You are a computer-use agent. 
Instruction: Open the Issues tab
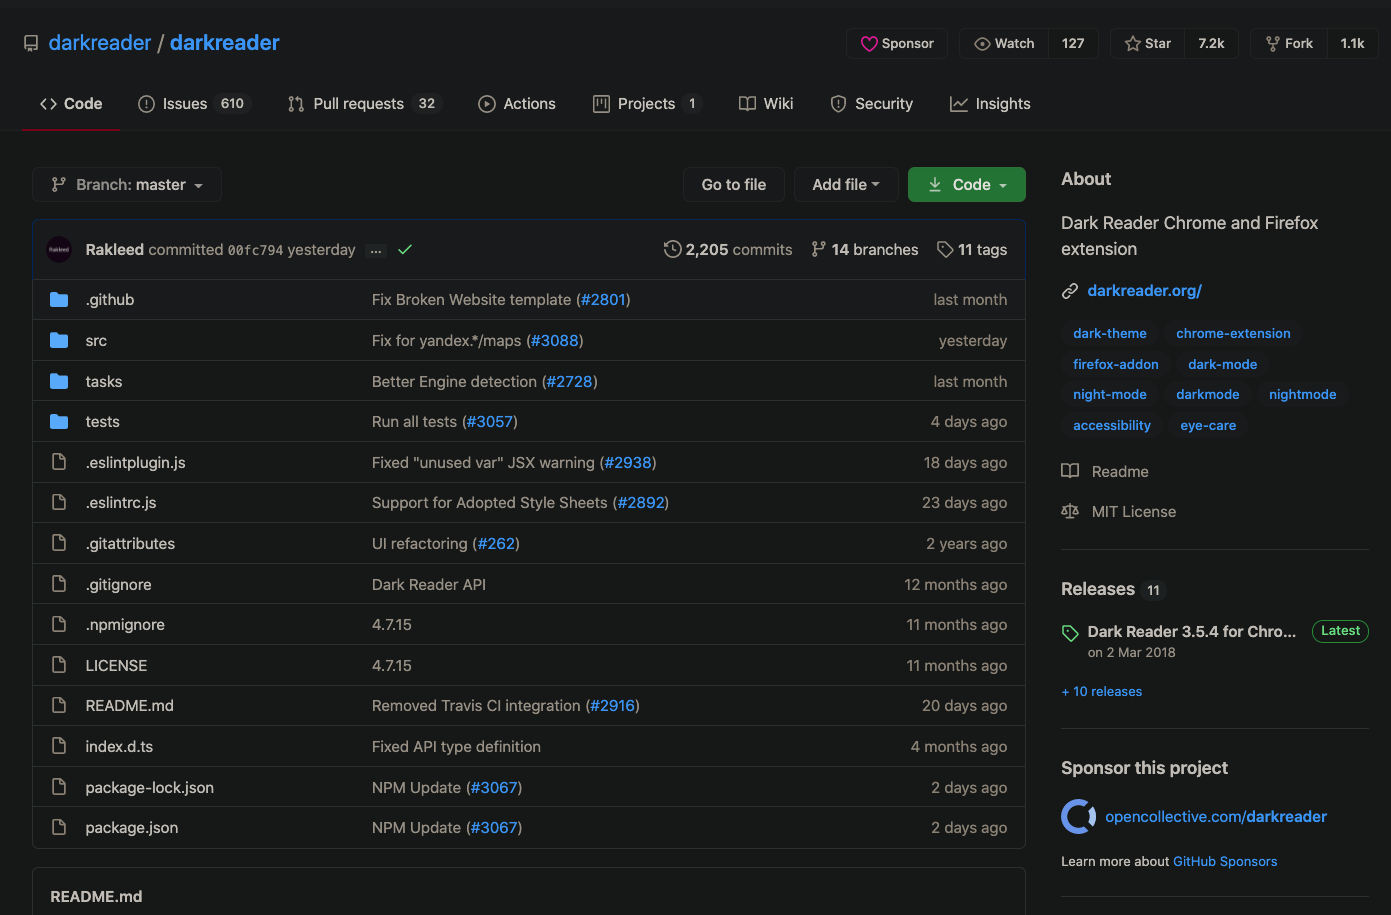click(193, 104)
